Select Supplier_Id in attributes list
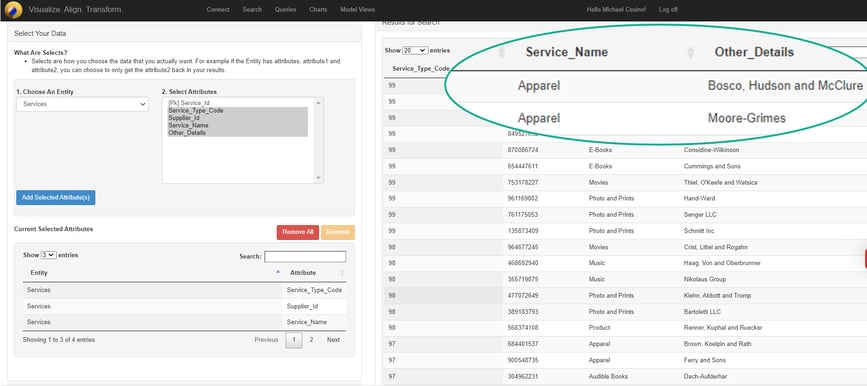This screenshot has width=867, height=386. [x=238, y=118]
